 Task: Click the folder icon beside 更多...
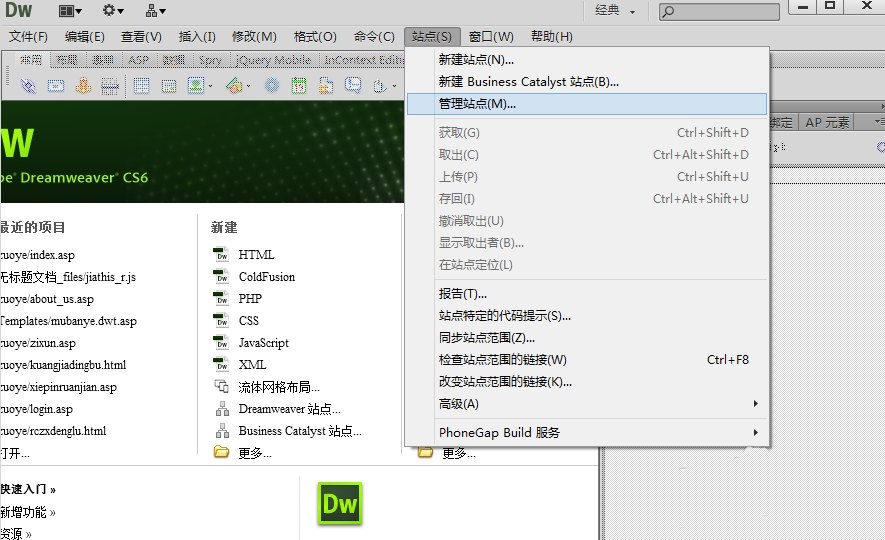221,453
